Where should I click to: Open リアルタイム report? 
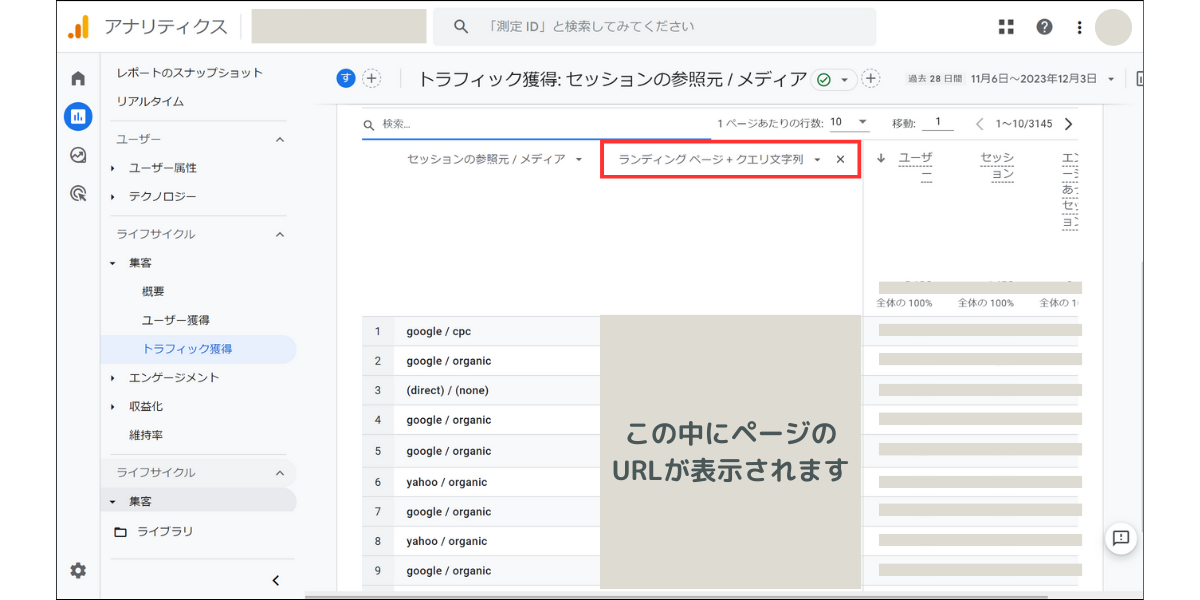[x=150, y=101]
